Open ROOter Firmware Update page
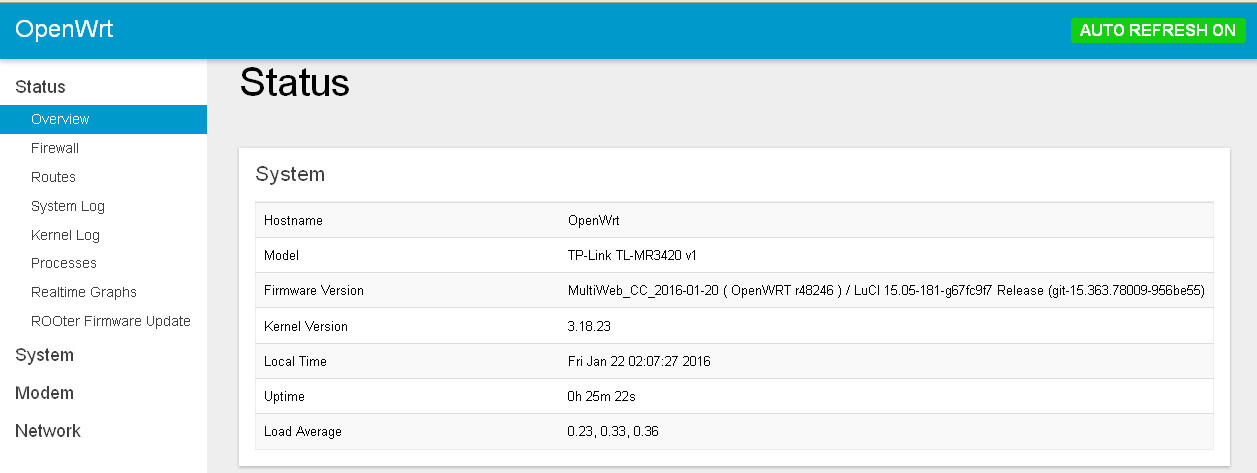This screenshot has height=473, width=1257. (111, 321)
